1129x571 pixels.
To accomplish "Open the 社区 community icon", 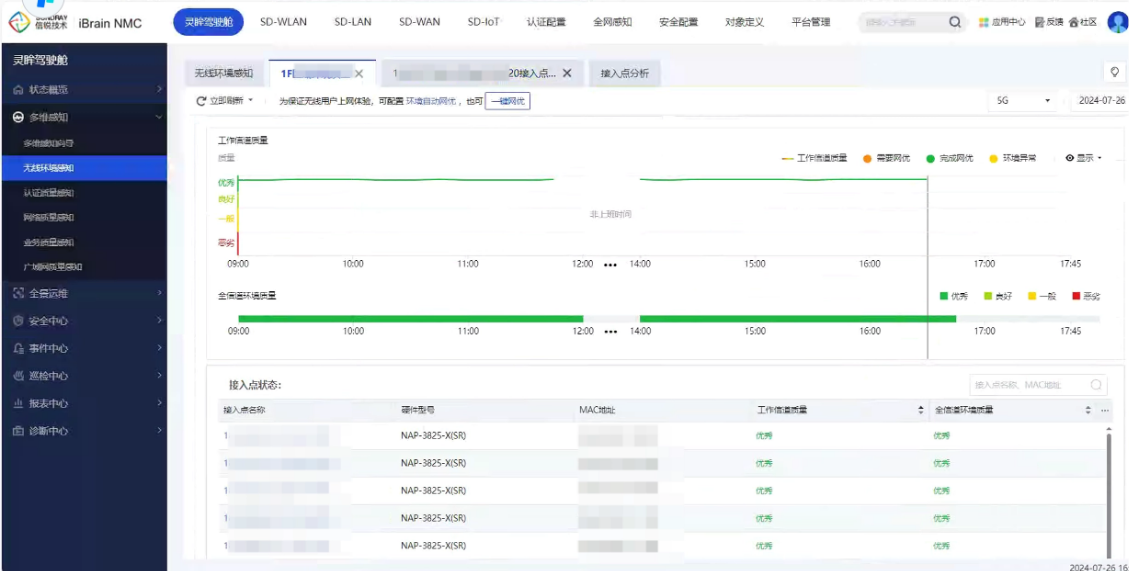I will 1074,22.
